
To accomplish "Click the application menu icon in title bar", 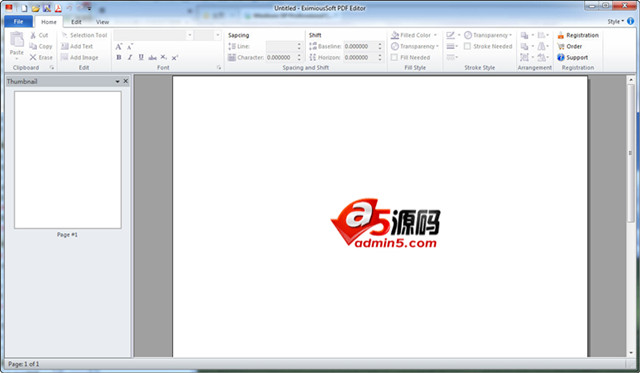I will pyautogui.click(x=9, y=8).
